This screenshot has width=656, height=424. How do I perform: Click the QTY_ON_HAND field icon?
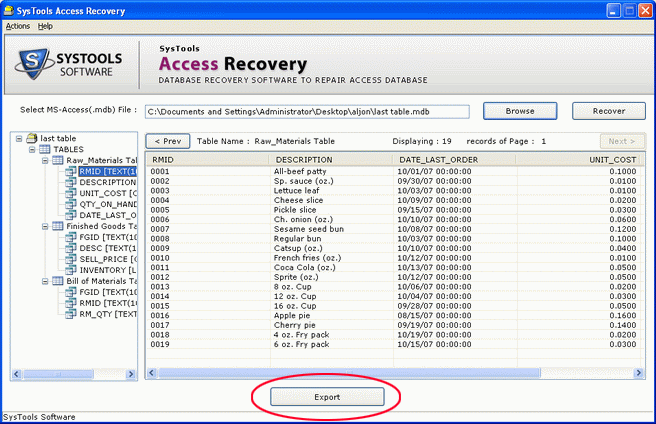71,204
